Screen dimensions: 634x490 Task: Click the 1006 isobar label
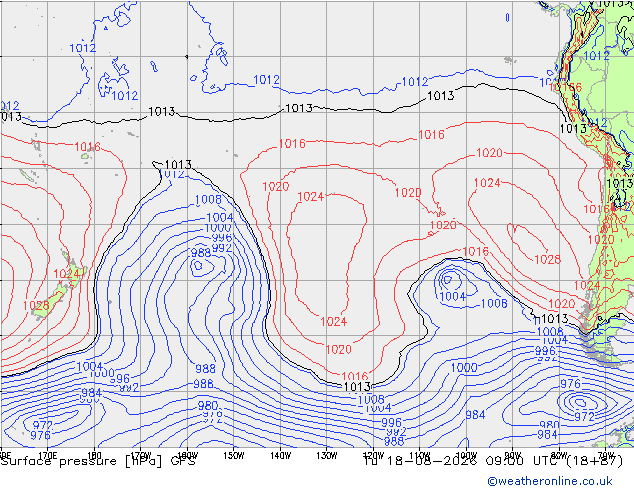click(494, 303)
